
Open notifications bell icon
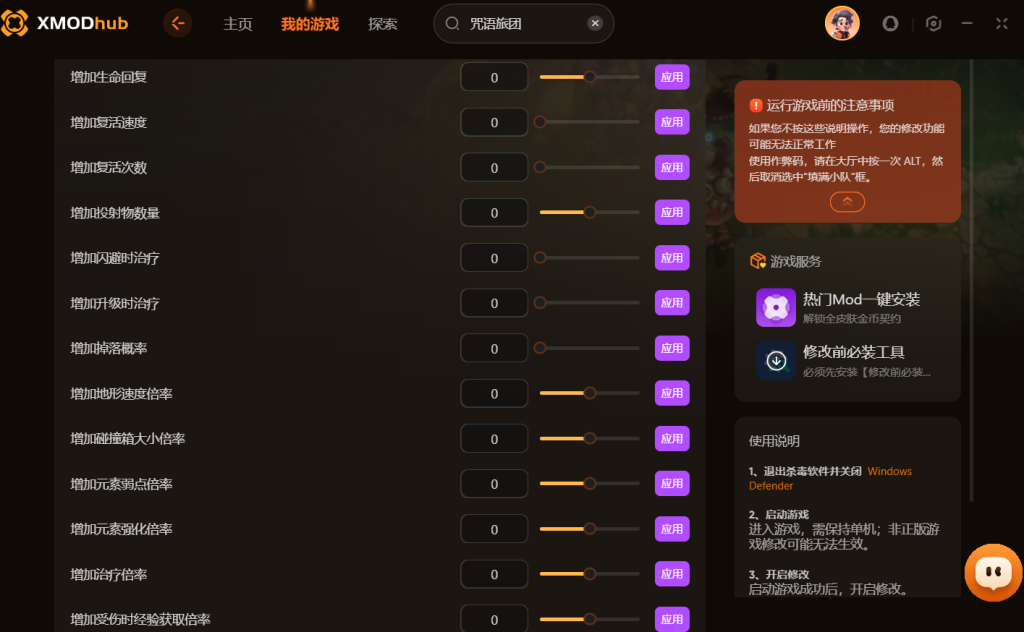[890, 24]
